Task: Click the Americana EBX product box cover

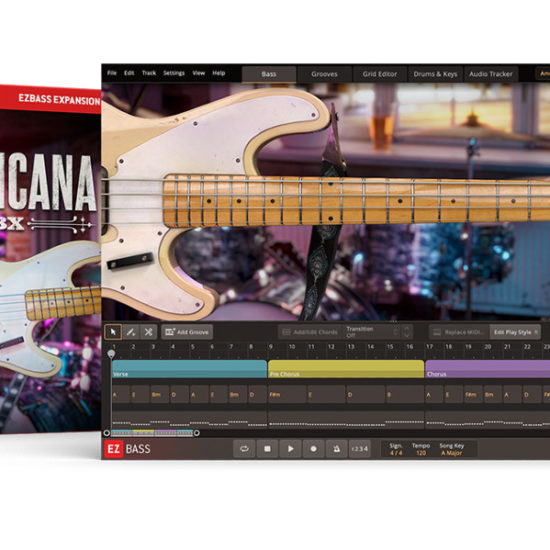Action: (51, 259)
